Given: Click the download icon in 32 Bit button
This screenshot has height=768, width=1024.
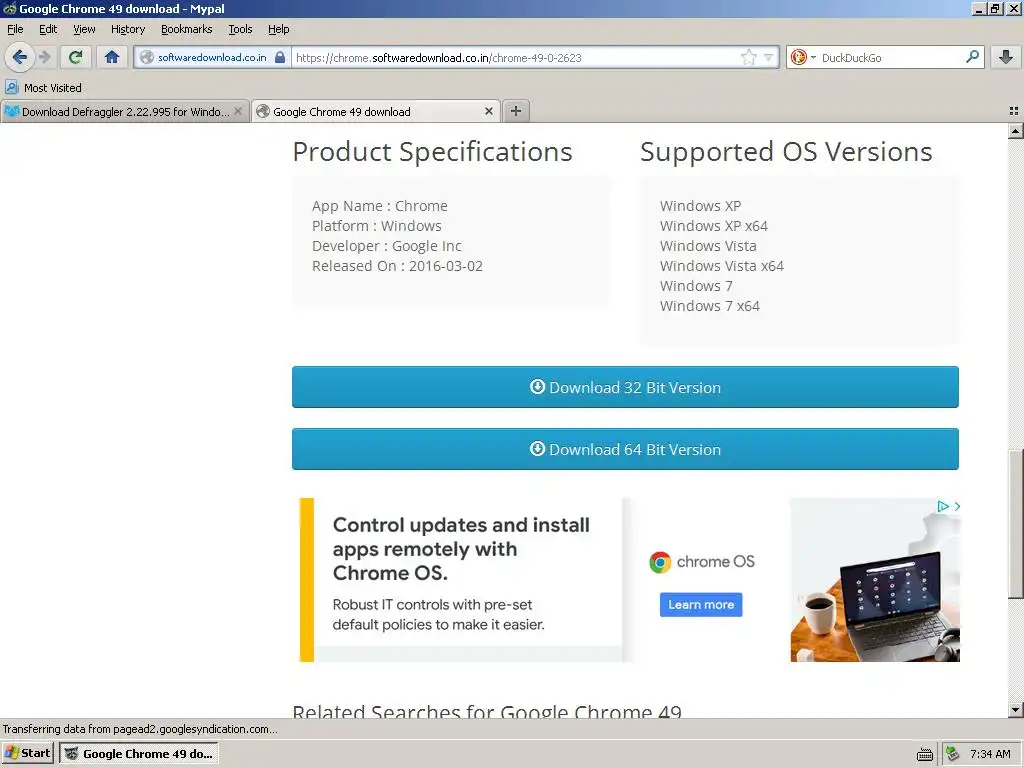Looking at the screenshot, I should tap(537, 387).
